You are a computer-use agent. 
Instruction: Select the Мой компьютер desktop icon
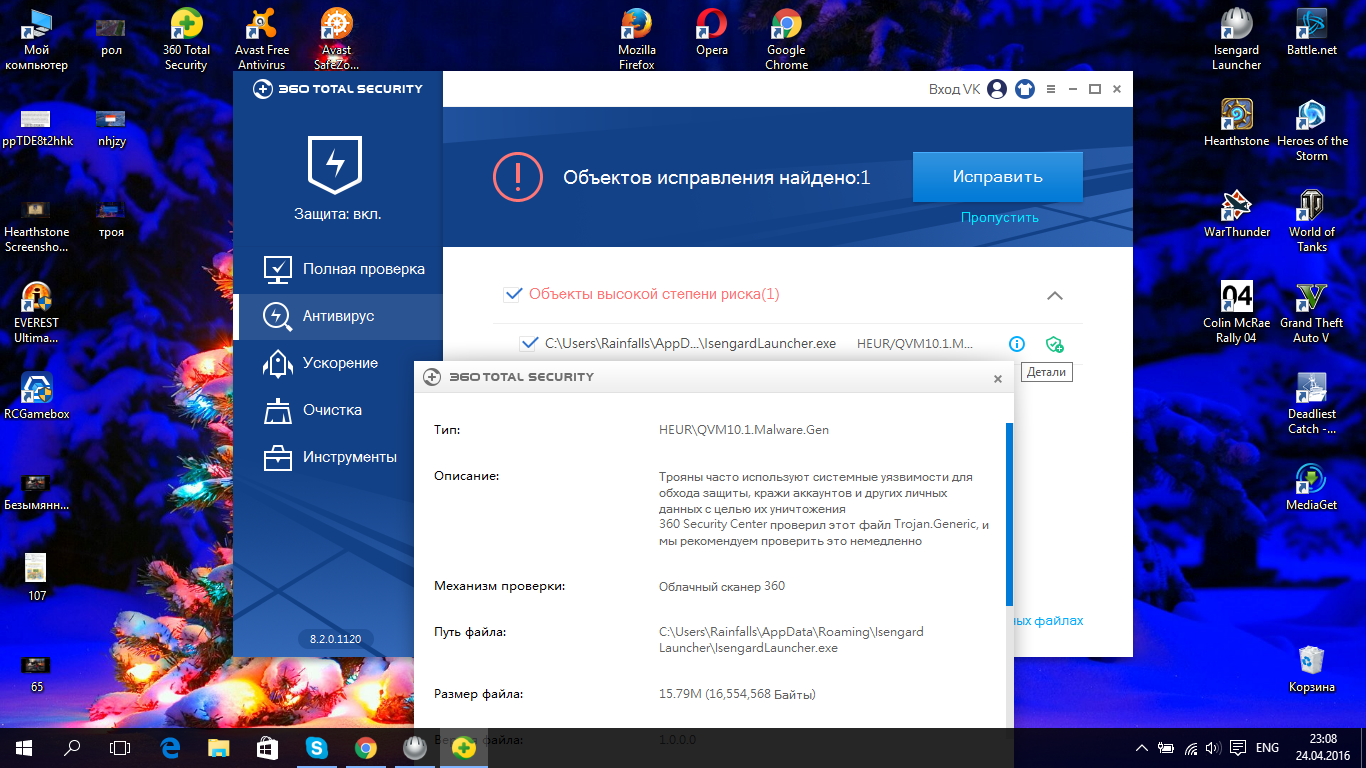37,40
